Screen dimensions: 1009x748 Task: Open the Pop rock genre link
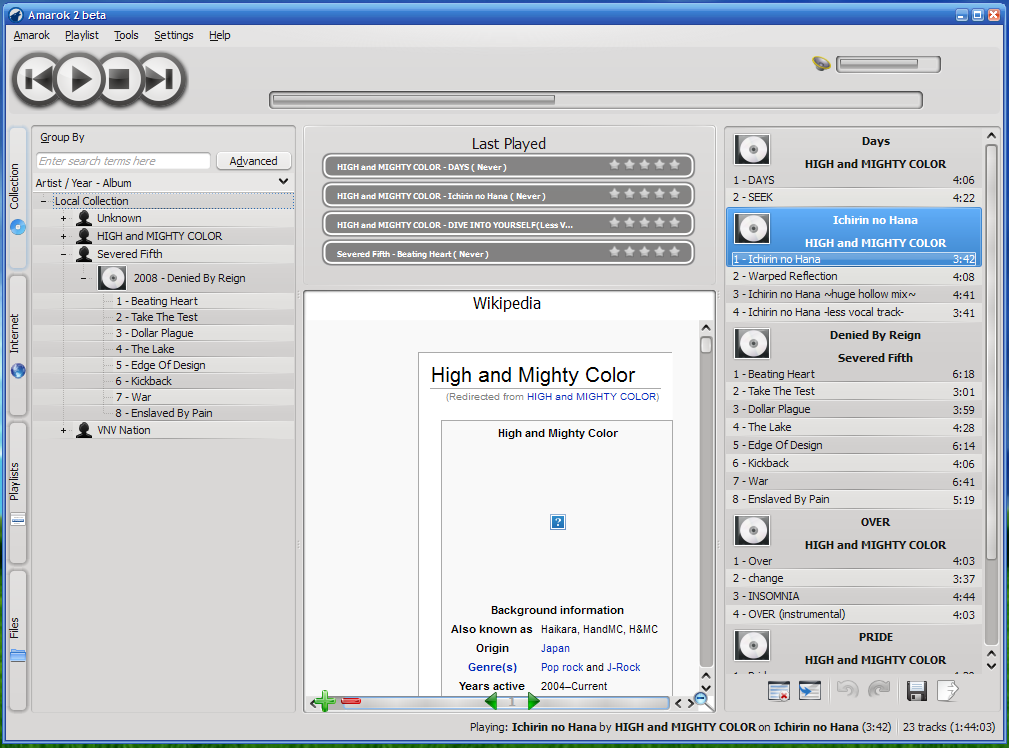562,668
